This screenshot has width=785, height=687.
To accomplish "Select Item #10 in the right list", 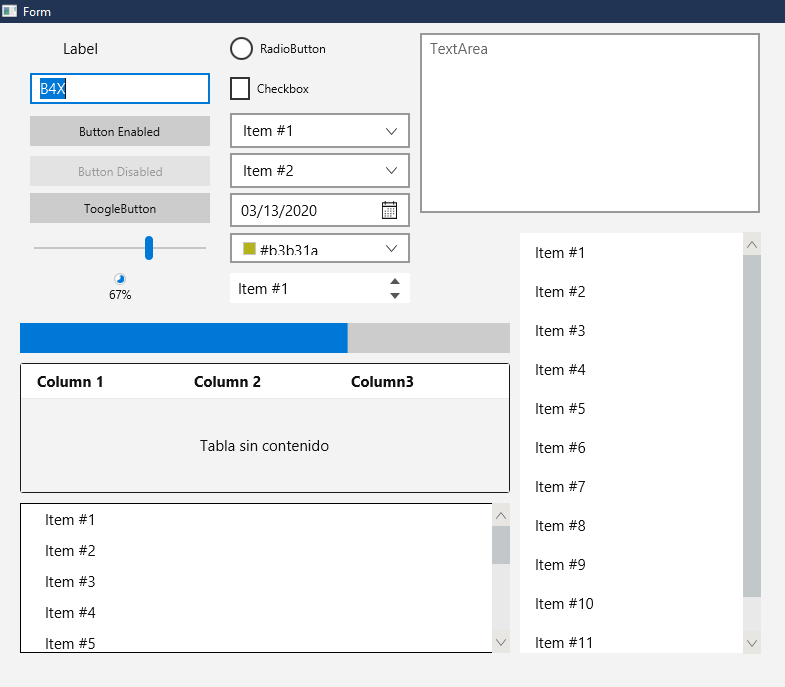I will coord(631,604).
